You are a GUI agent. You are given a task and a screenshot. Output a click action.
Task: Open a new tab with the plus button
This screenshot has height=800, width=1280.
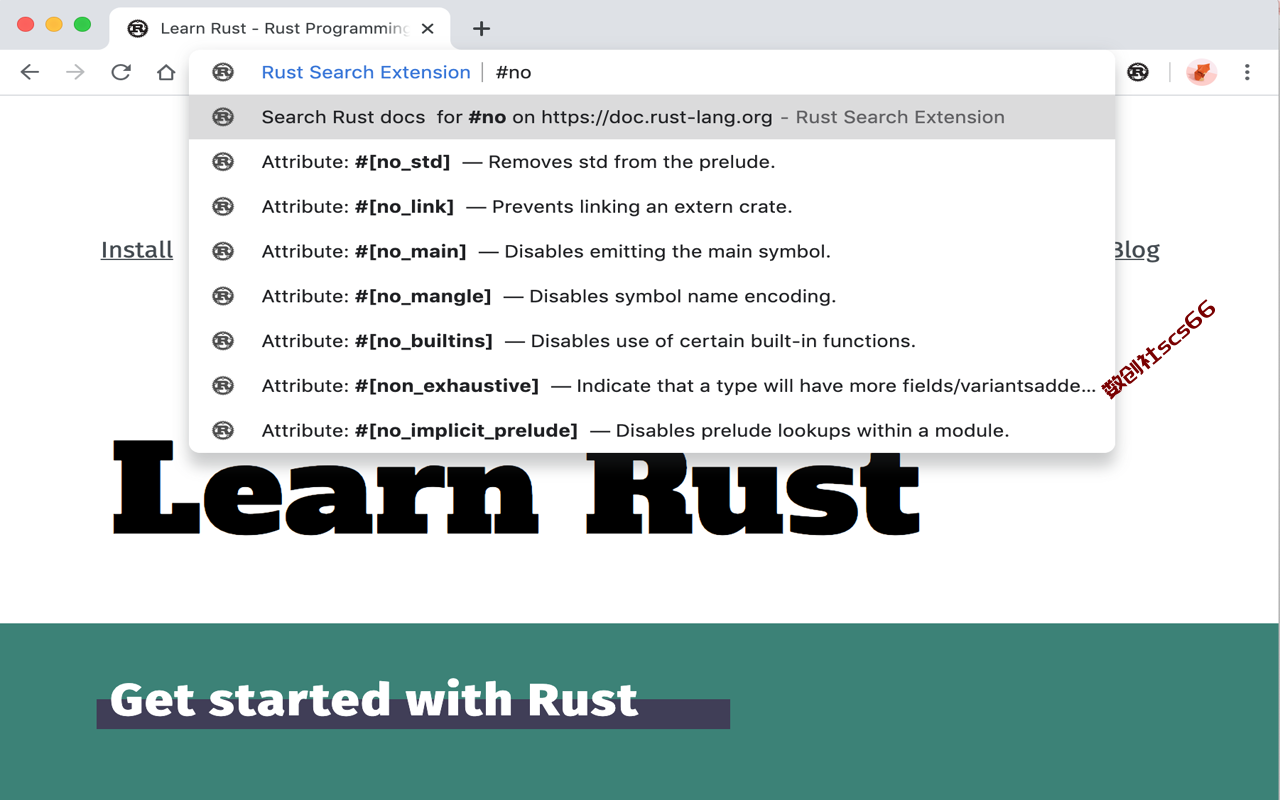point(481,29)
